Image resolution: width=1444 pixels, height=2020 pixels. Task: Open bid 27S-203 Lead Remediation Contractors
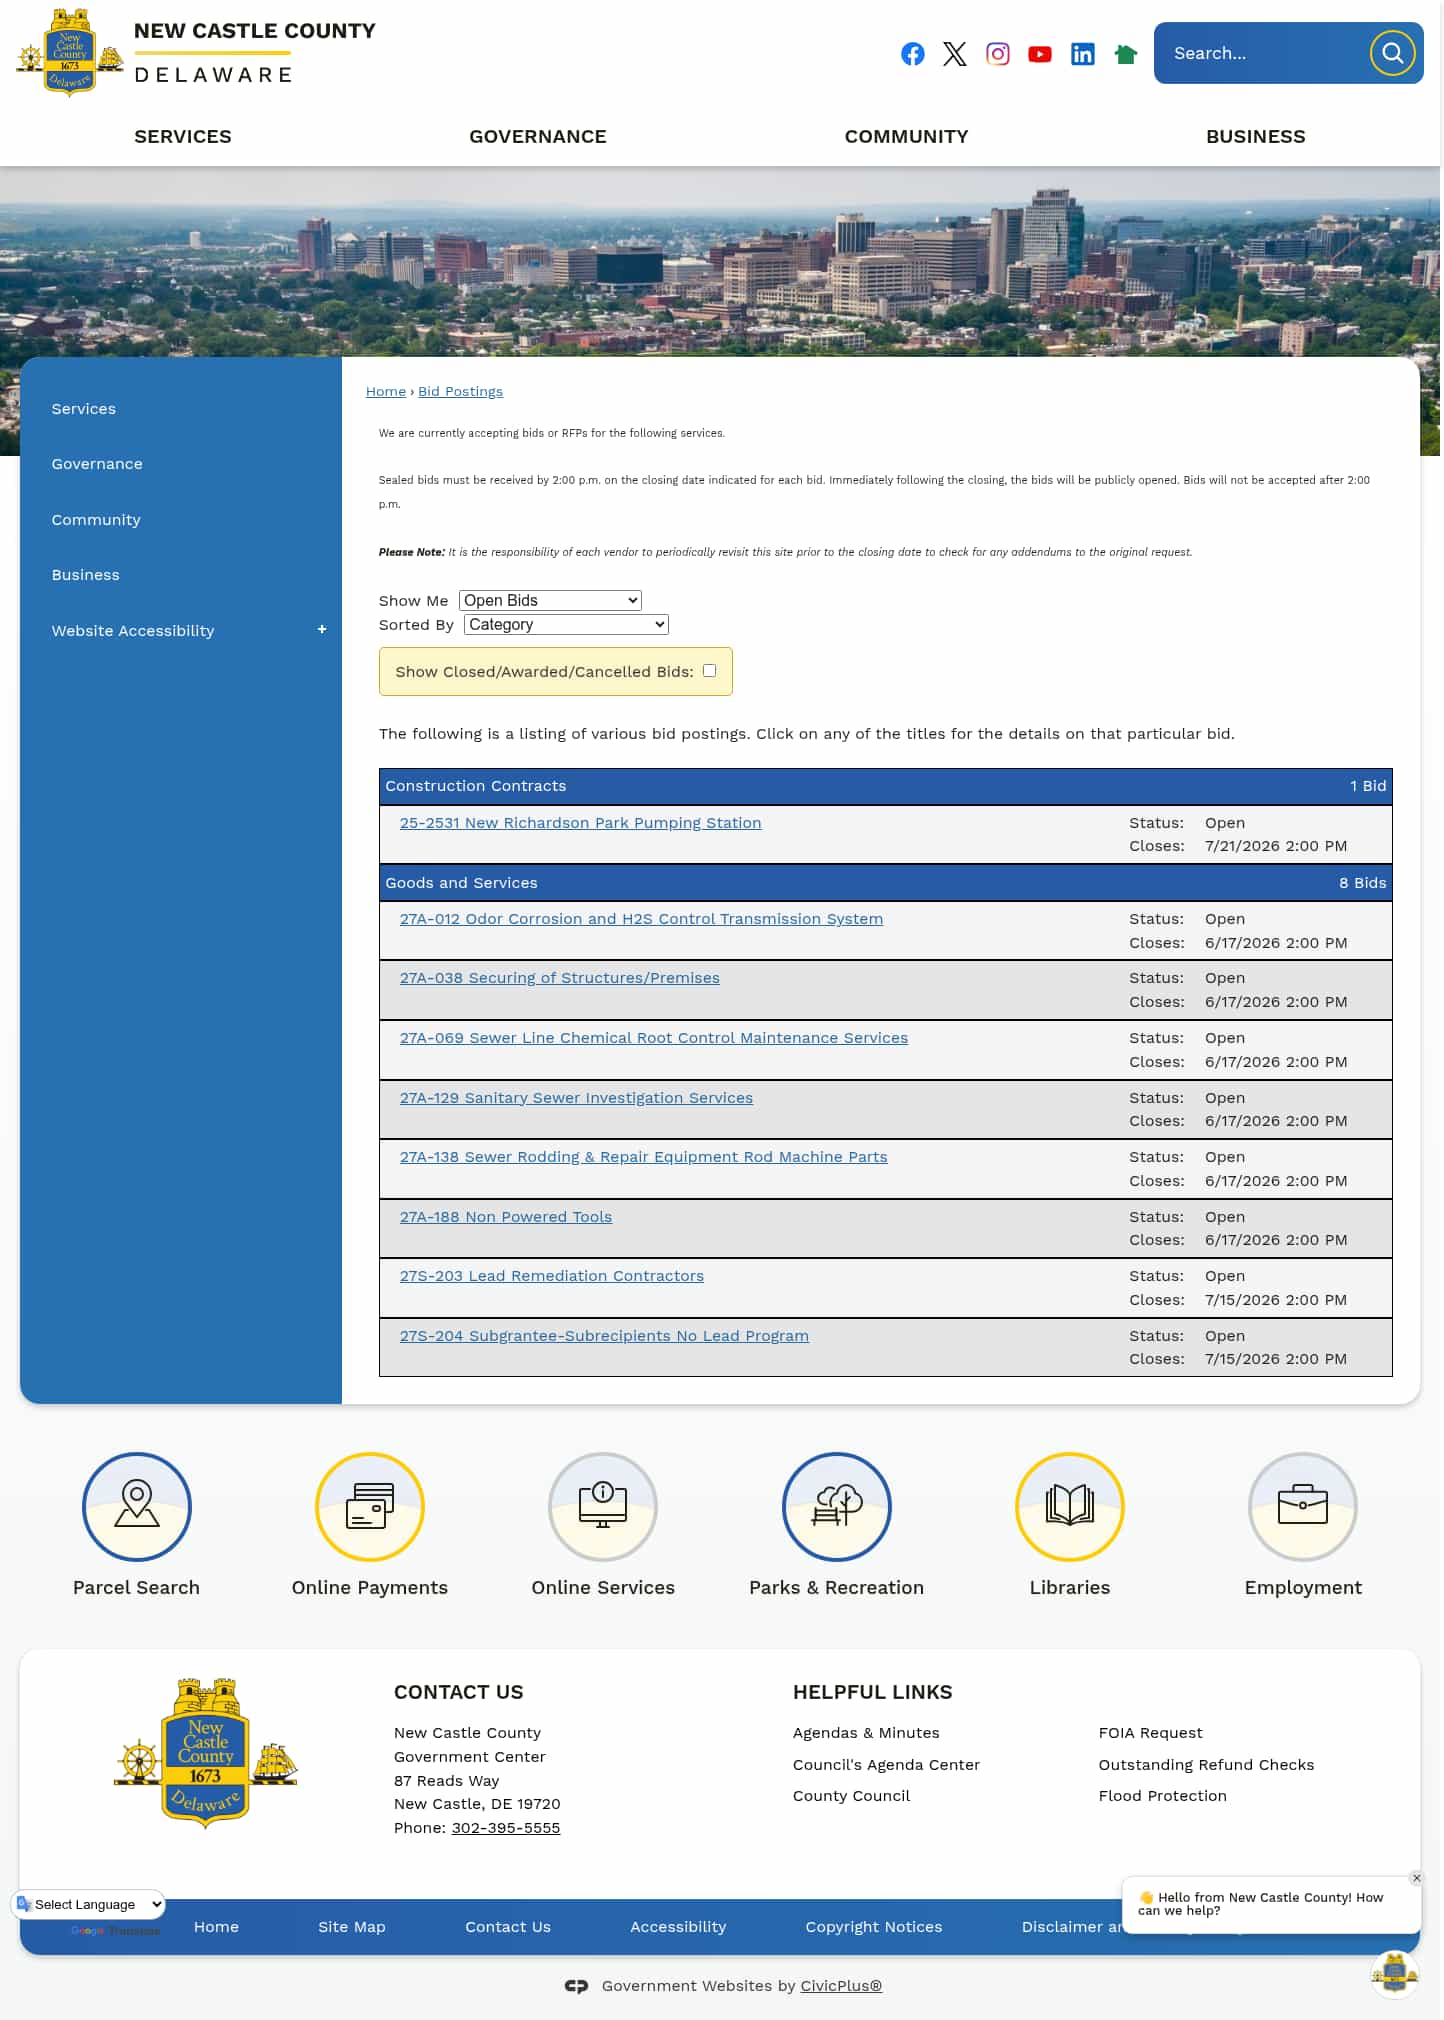[x=552, y=1276]
